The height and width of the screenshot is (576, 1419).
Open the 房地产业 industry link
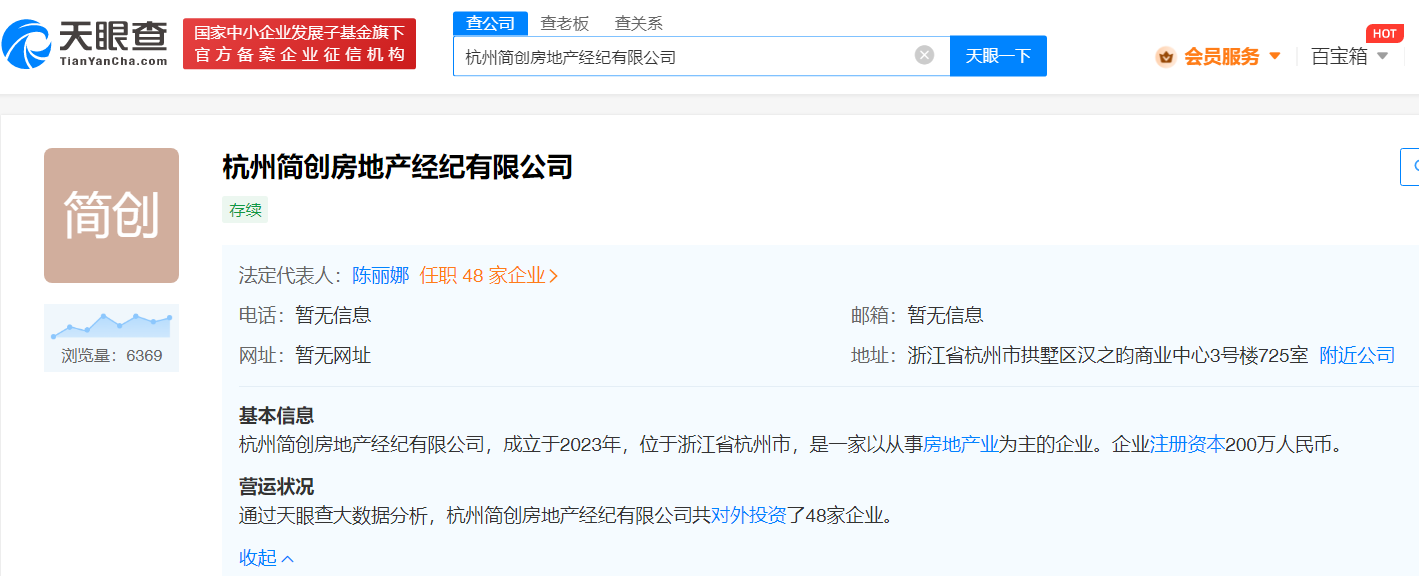pyautogui.click(x=961, y=444)
